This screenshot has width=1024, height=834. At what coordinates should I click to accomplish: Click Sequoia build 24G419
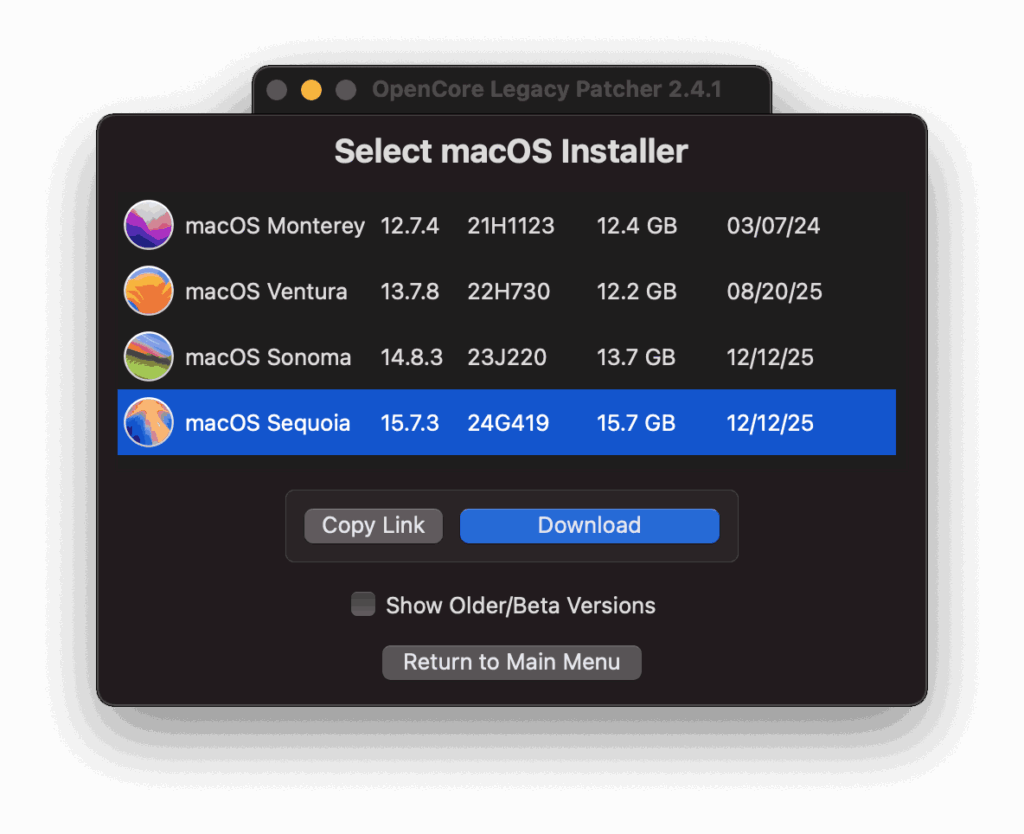pos(508,424)
